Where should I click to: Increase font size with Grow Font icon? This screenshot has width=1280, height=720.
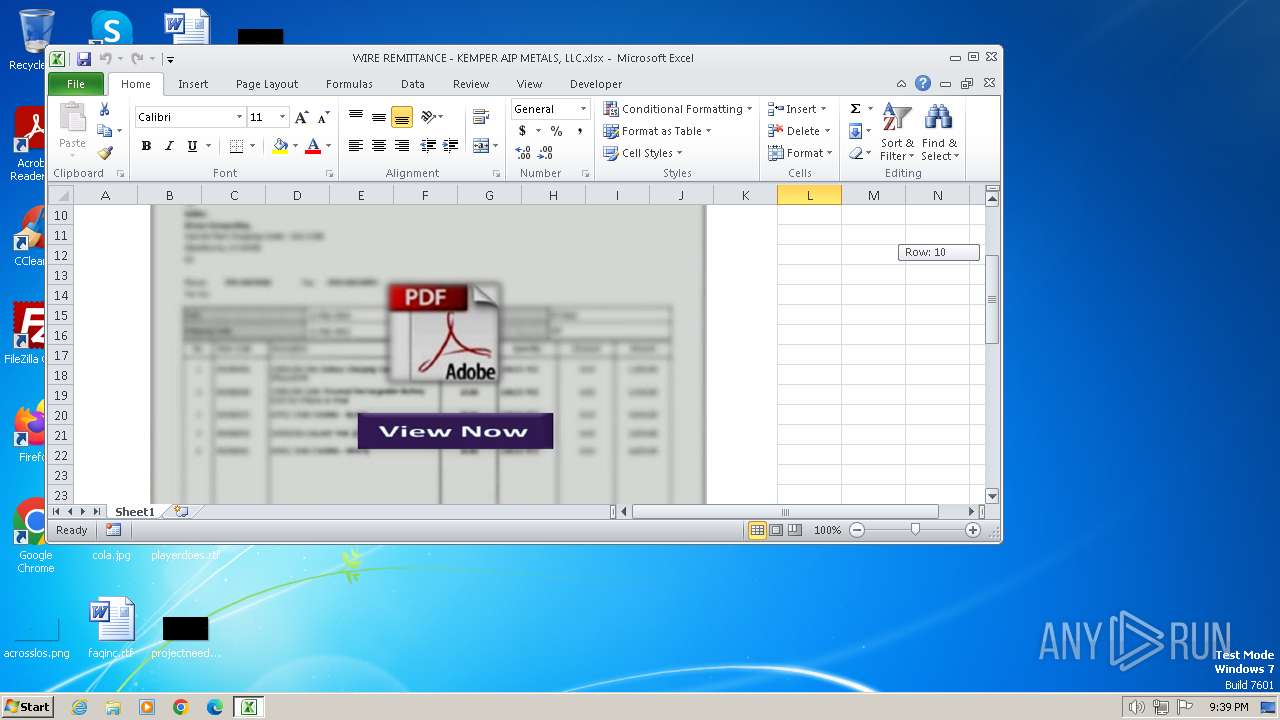click(x=301, y=117)
